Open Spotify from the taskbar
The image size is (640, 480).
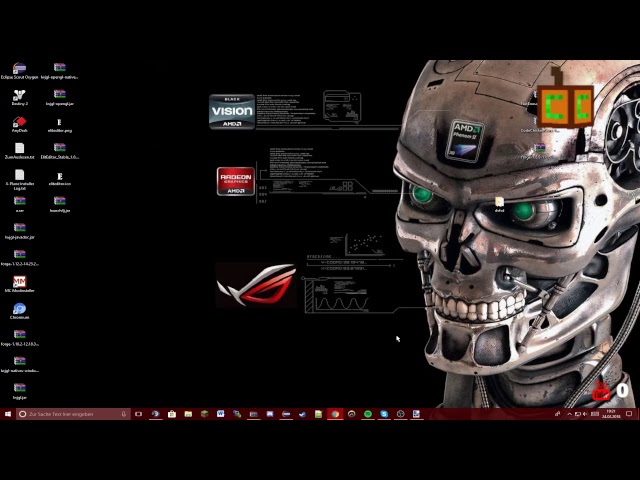(368, 414)
